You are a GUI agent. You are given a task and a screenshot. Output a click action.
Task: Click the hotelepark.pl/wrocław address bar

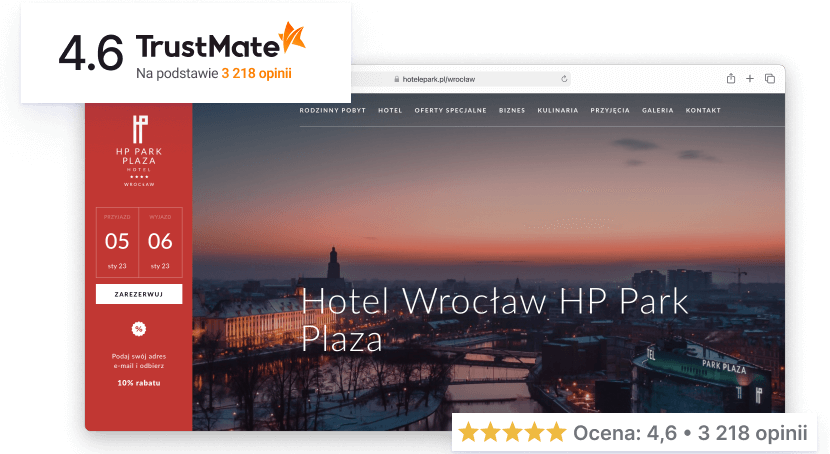click(x=461, y=79)
